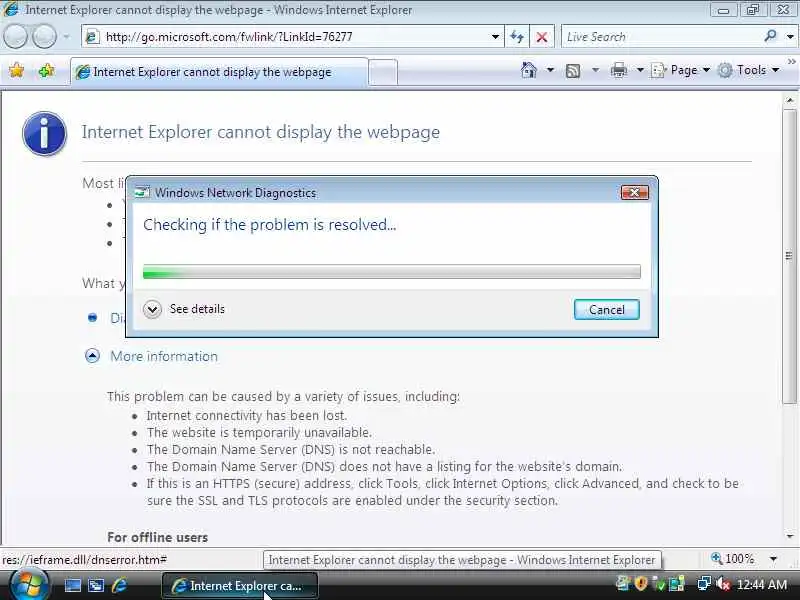The height and width of the screenshot is (600, 800).
Task: Collapse the More information section arrow
Action: 92,356
